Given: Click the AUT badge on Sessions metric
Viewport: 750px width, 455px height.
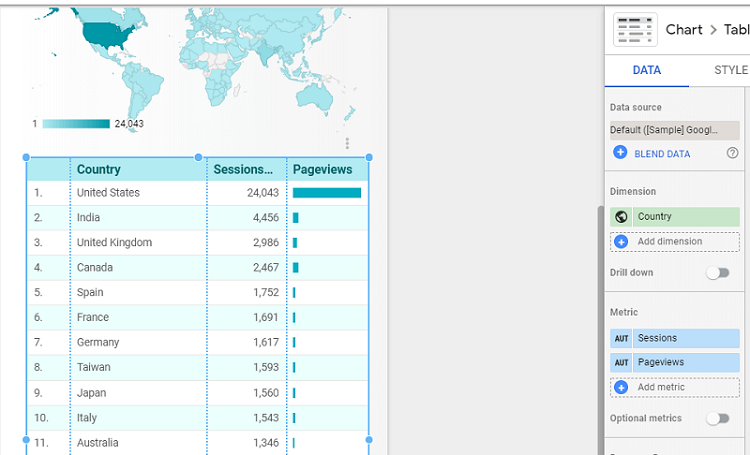Looking at the screenshot, I should point(621,338).
